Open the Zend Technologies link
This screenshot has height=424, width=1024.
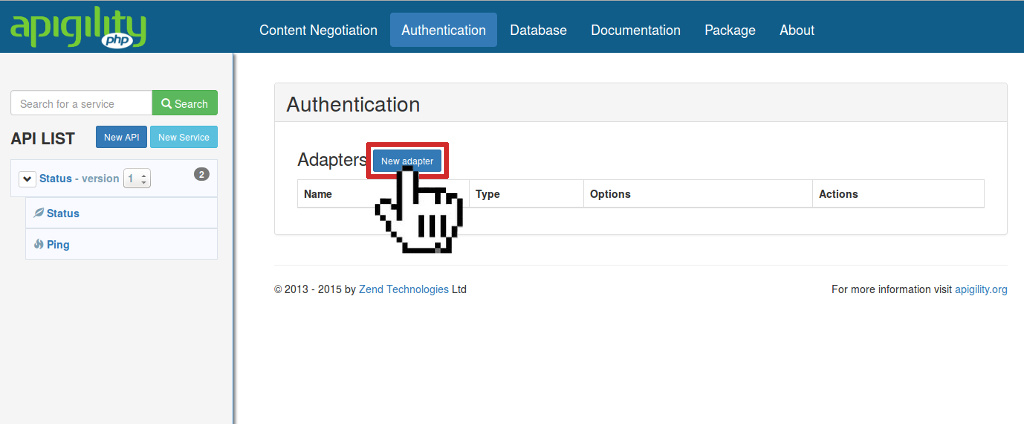point(404,289)
